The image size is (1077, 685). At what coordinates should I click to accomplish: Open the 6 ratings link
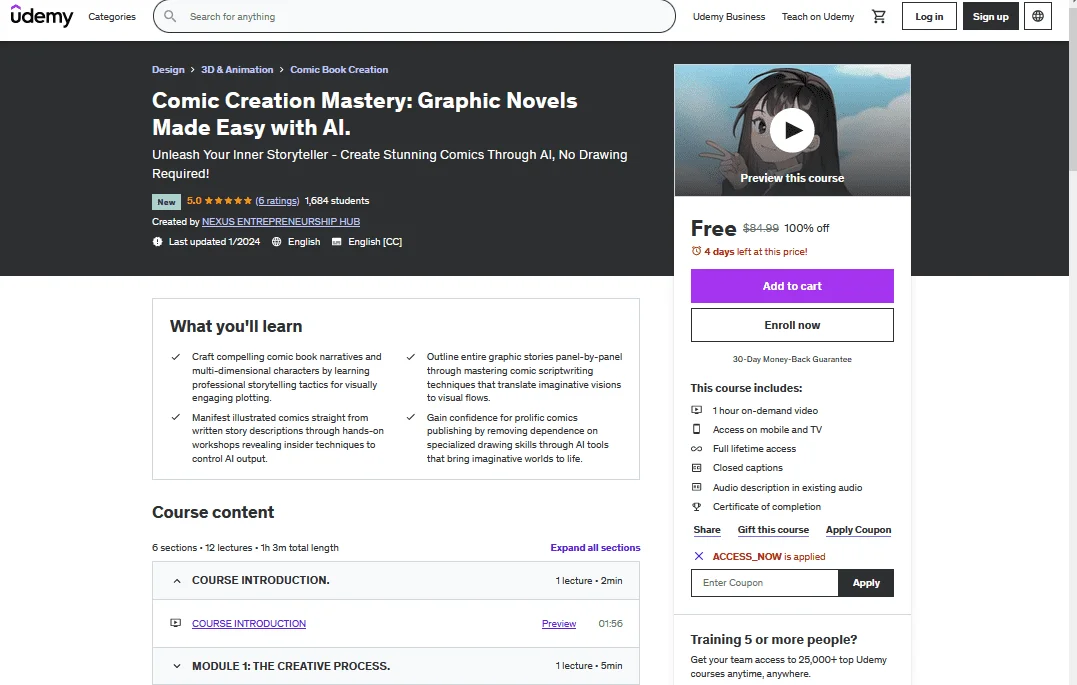click(x=277, y=201)
